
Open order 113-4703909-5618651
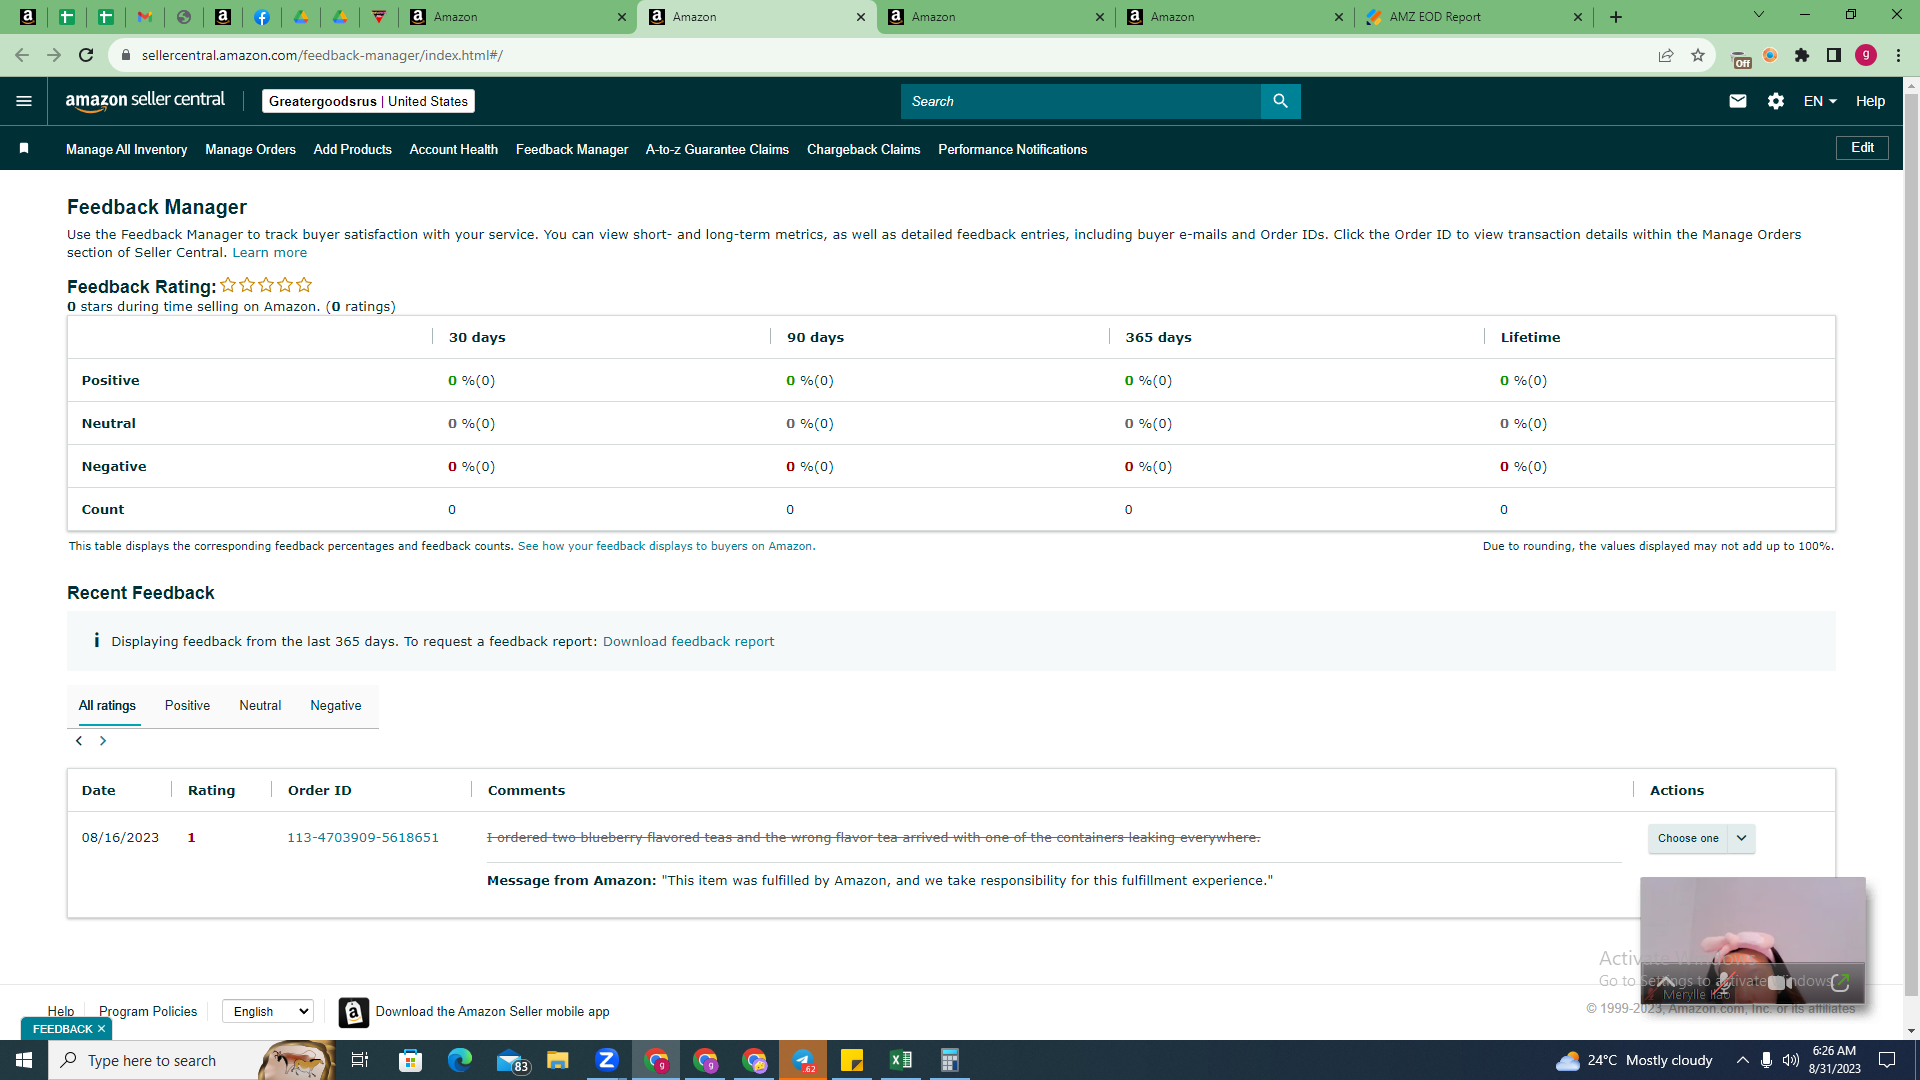coord(363,837)
